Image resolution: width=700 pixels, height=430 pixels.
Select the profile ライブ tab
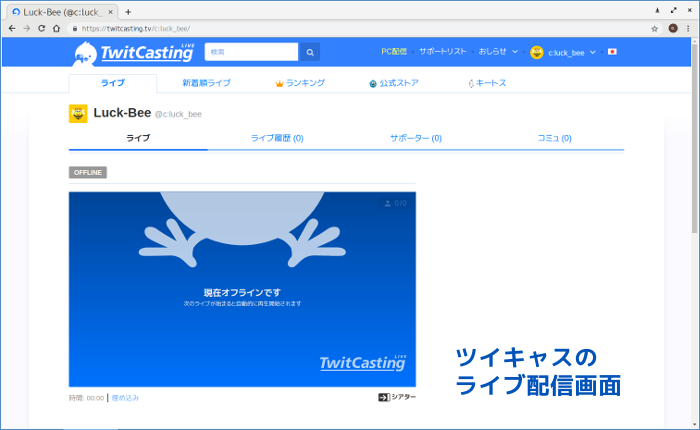[138, 138]
